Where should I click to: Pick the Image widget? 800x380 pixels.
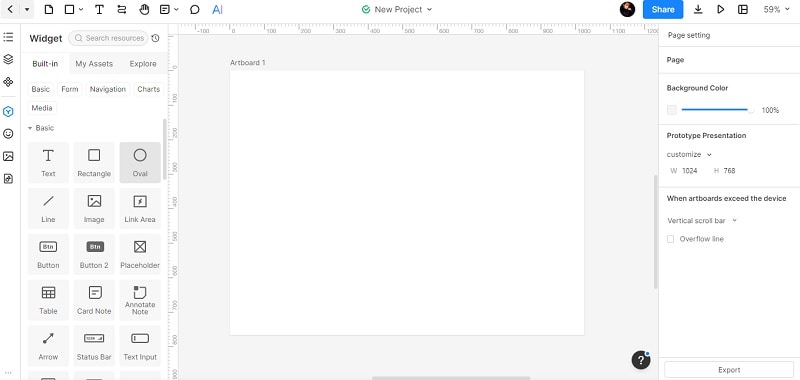94,208
